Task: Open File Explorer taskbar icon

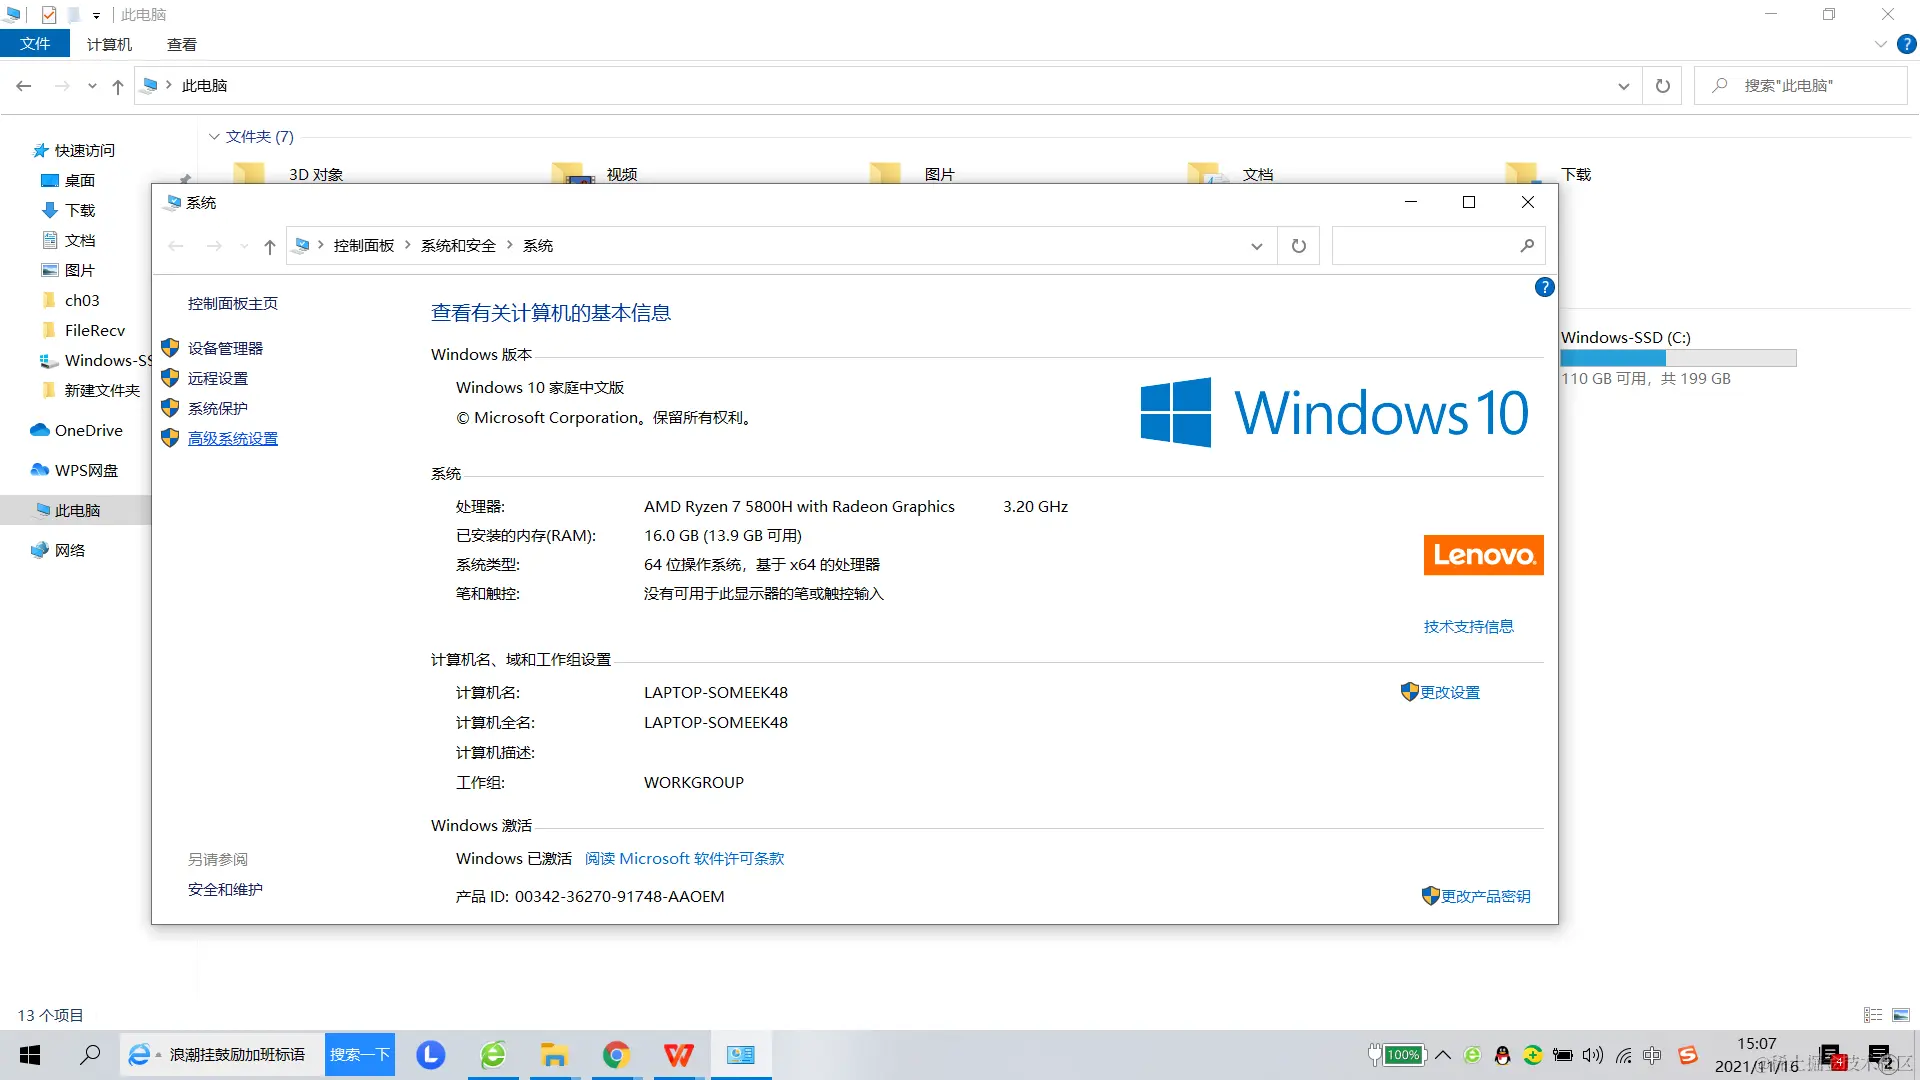Action: 554,1055
